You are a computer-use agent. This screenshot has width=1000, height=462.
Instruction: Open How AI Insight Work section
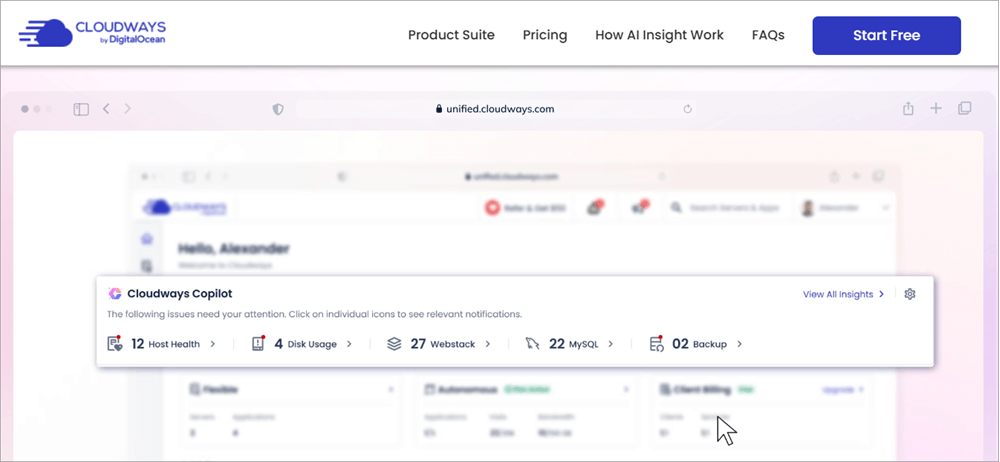click(659, 35)
